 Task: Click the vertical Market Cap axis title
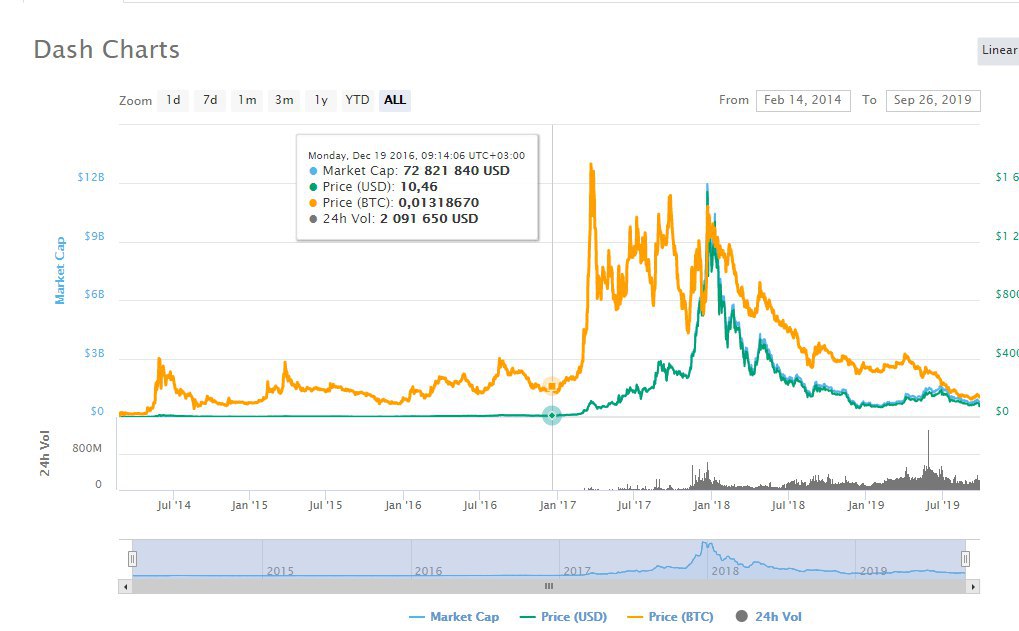point(60,270)
